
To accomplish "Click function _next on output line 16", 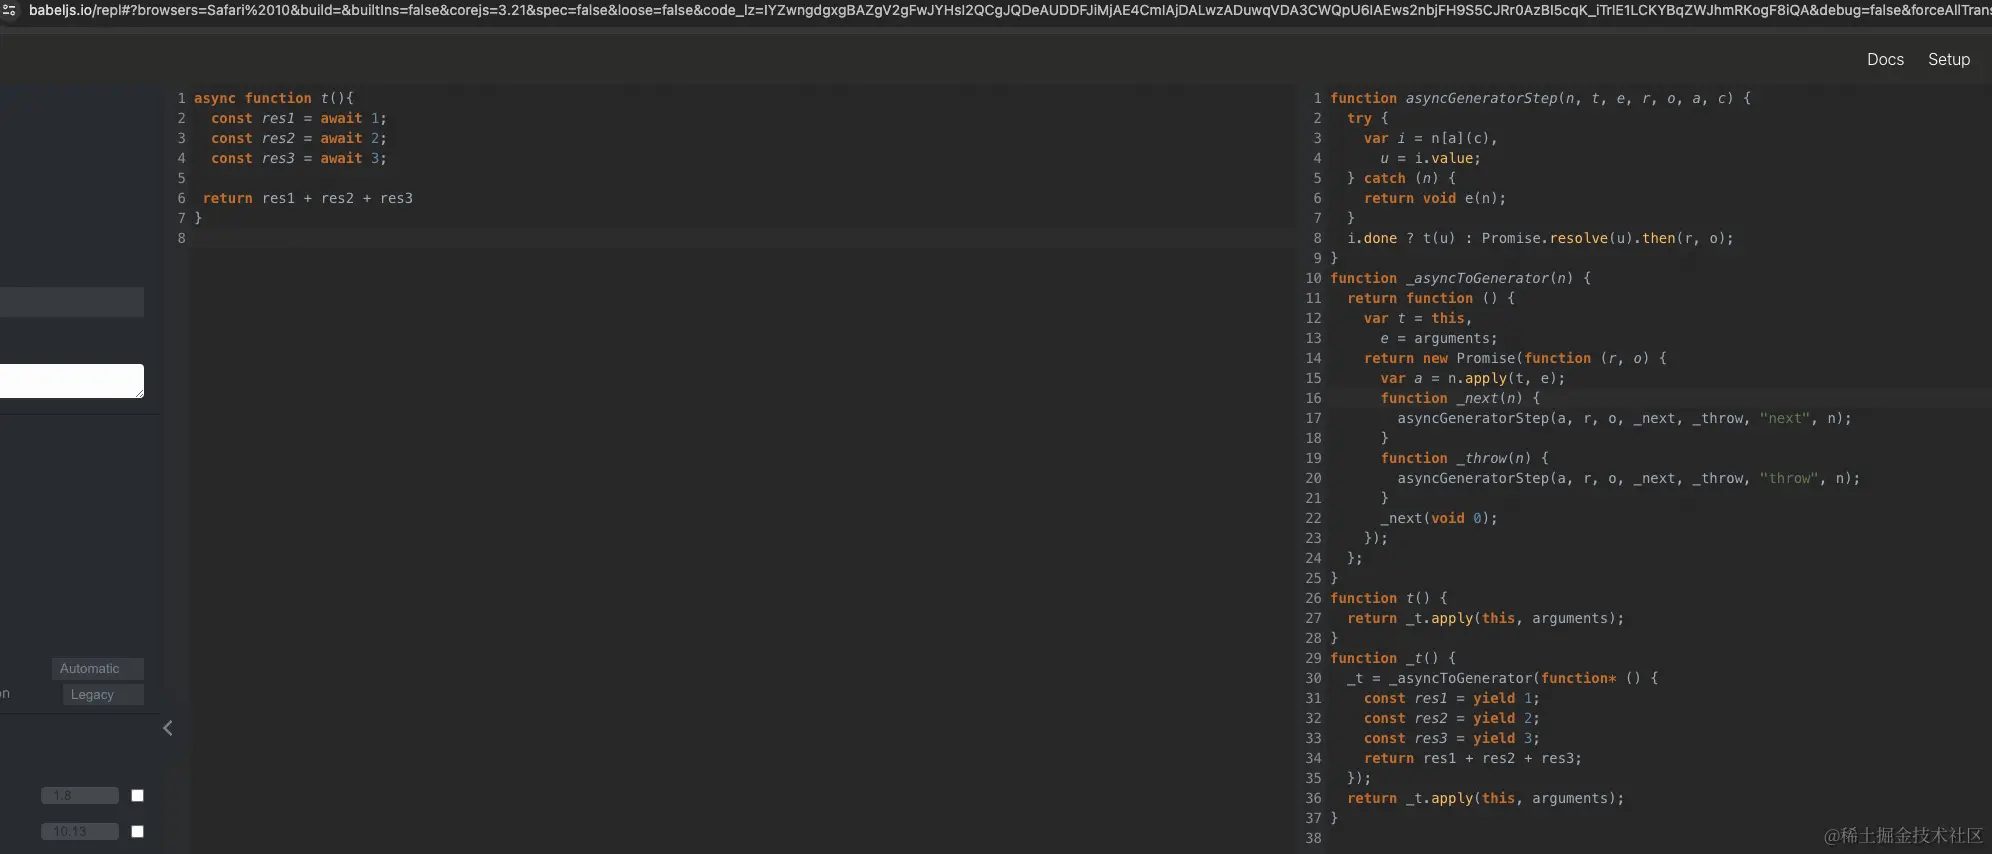I will [x=1452, y=398].
